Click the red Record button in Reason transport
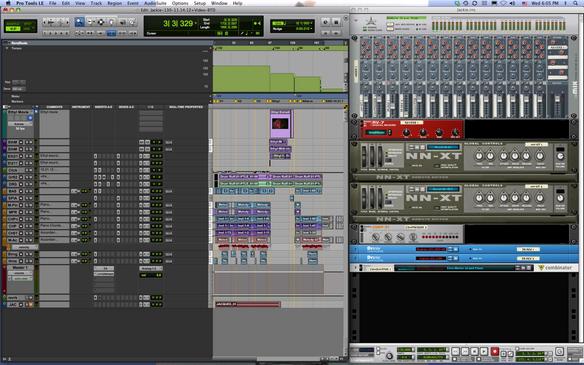This screenshot has width=584, height=365. [x=495, y=351]
